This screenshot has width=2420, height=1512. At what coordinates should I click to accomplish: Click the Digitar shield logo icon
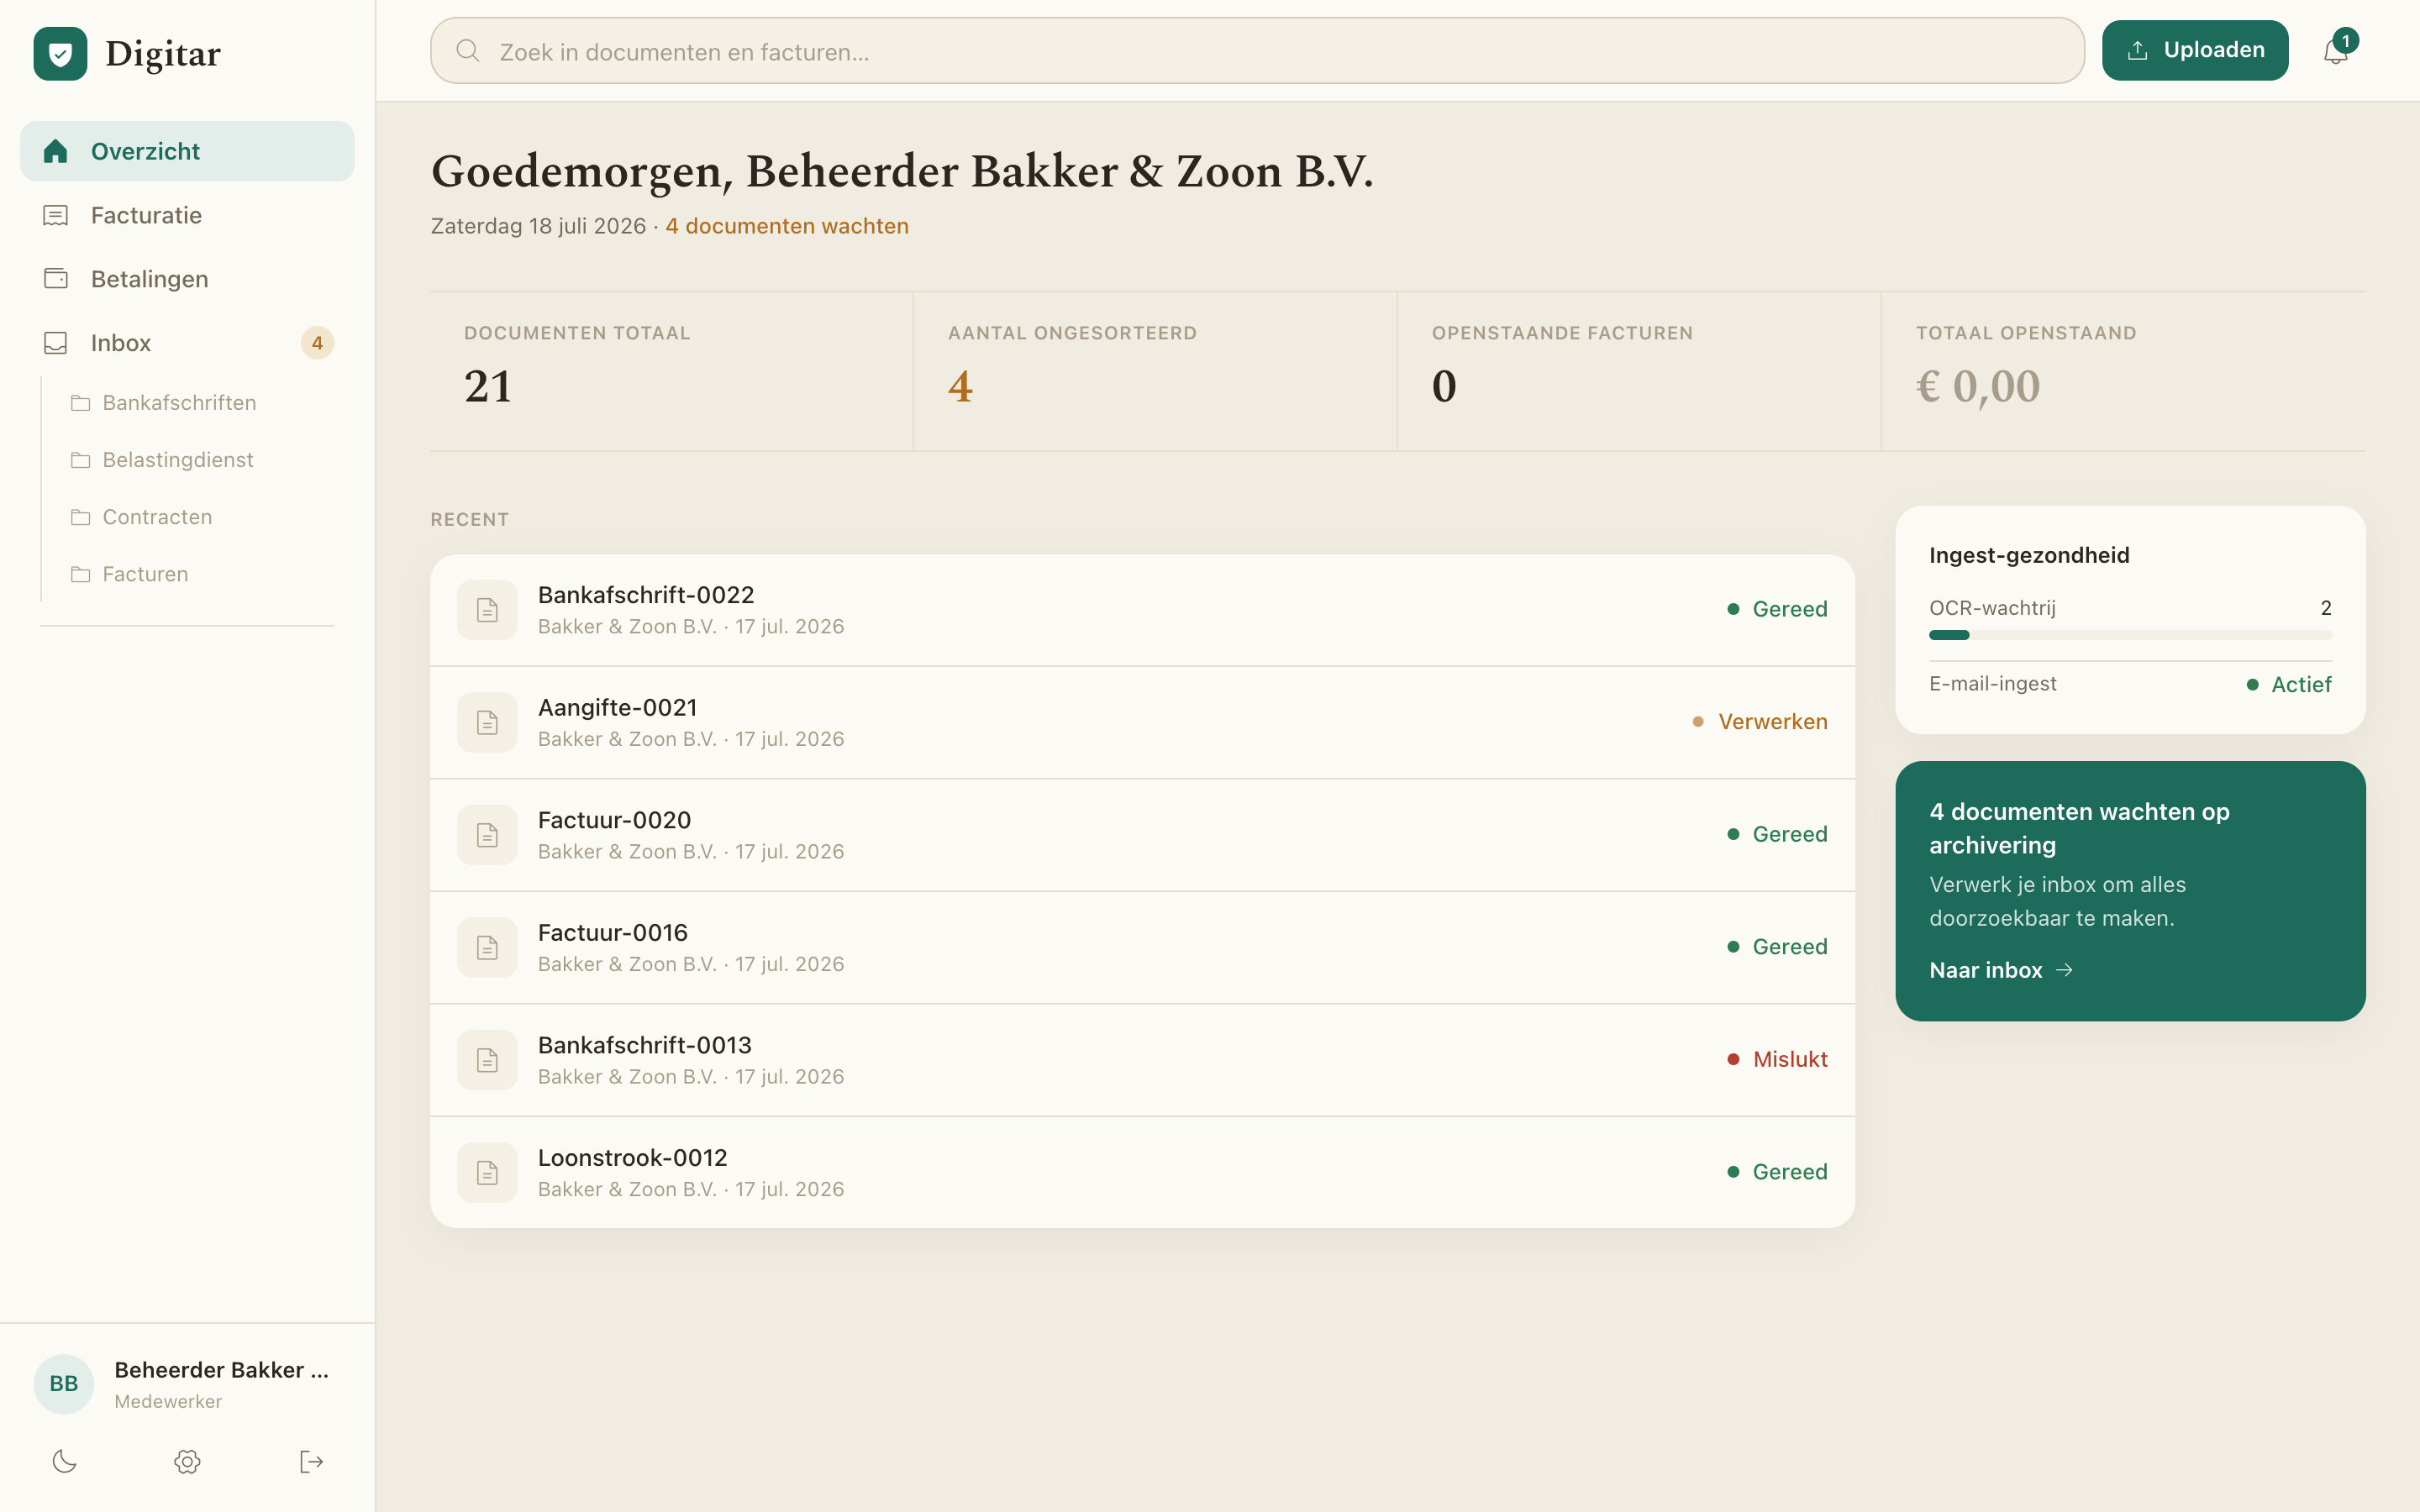(60, 53)
